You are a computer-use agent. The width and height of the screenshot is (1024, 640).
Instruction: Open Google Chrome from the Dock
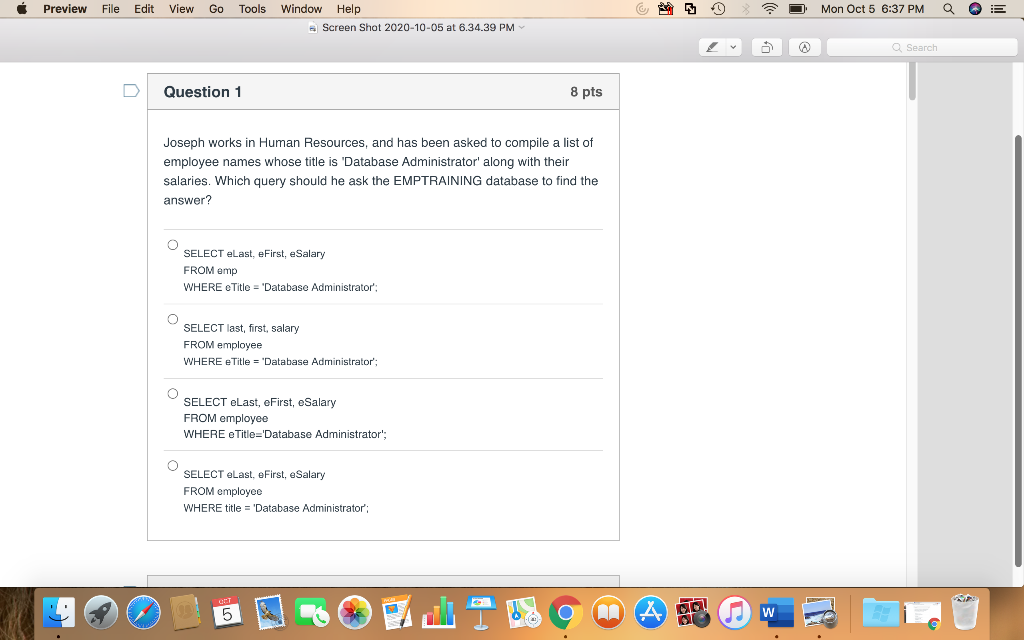tap(566, 613)
